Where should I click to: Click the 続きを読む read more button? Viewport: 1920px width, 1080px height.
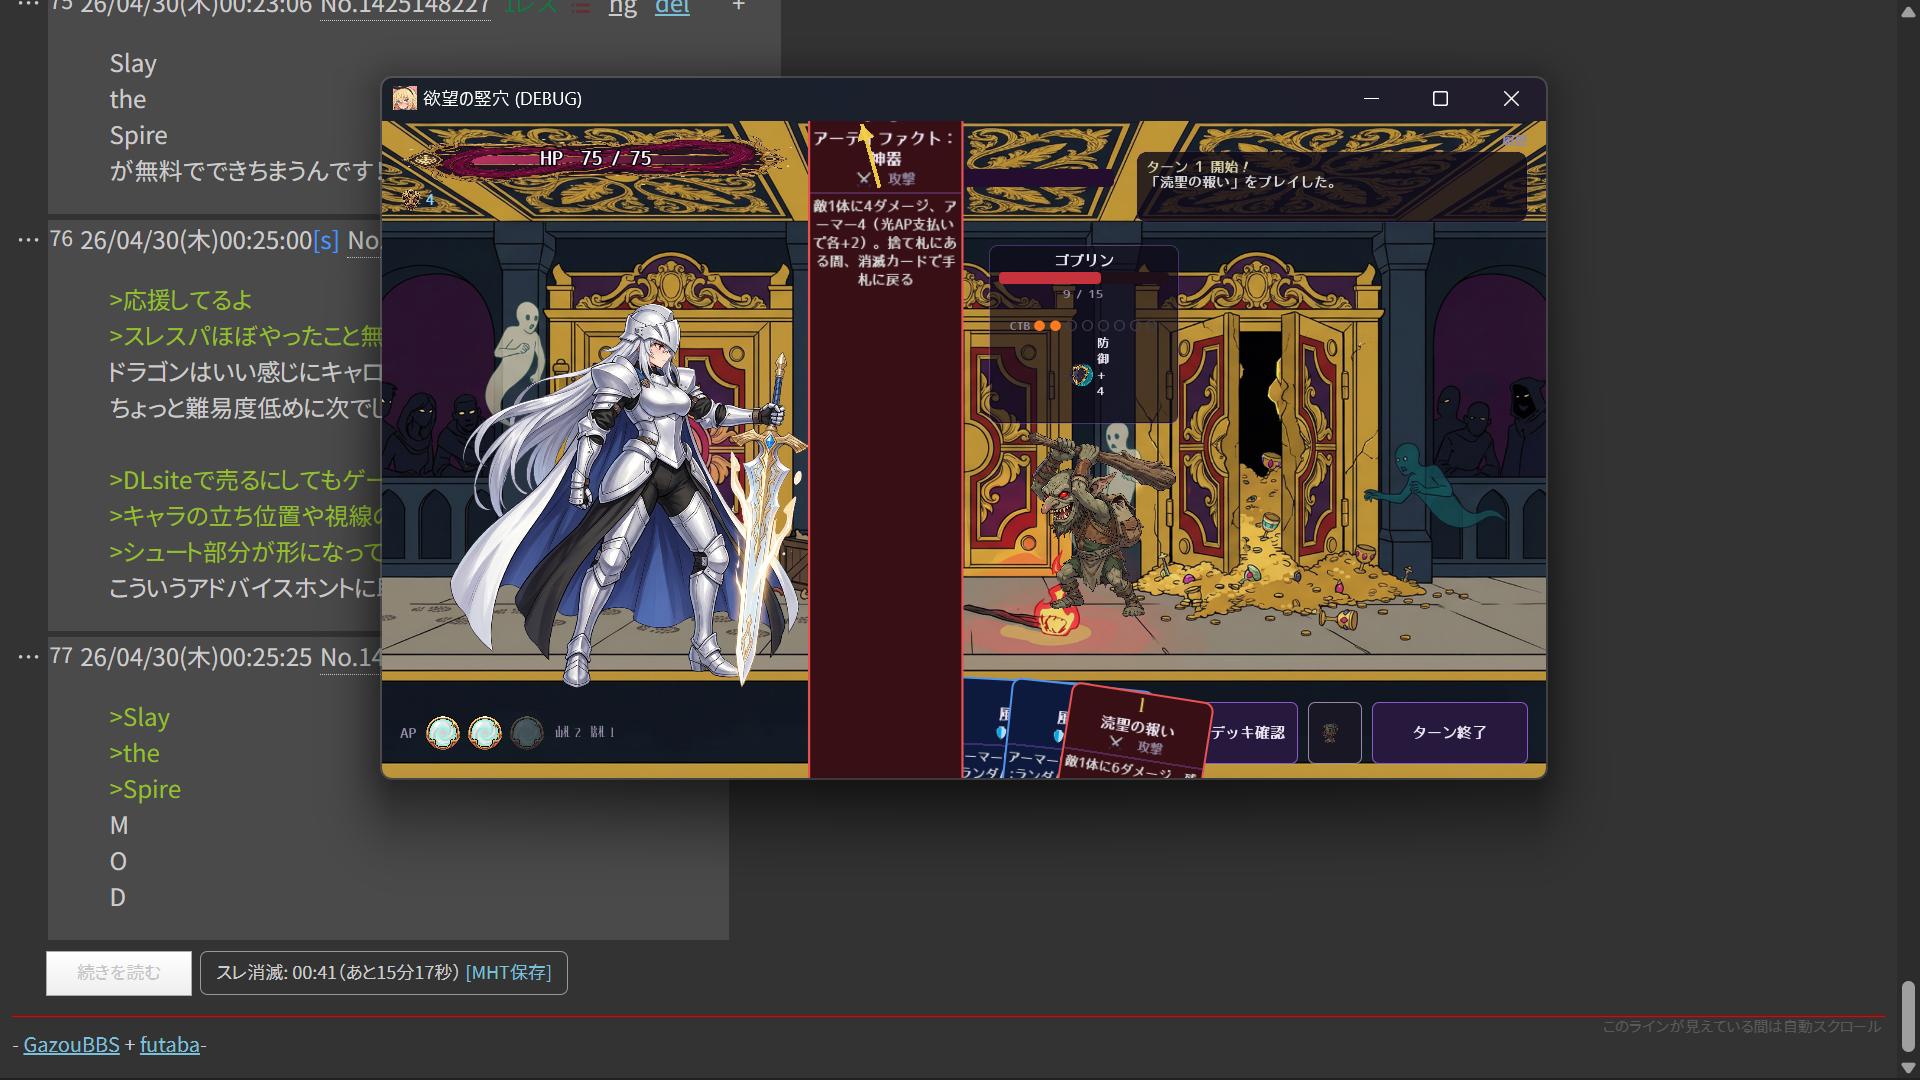tap(118, 973)
